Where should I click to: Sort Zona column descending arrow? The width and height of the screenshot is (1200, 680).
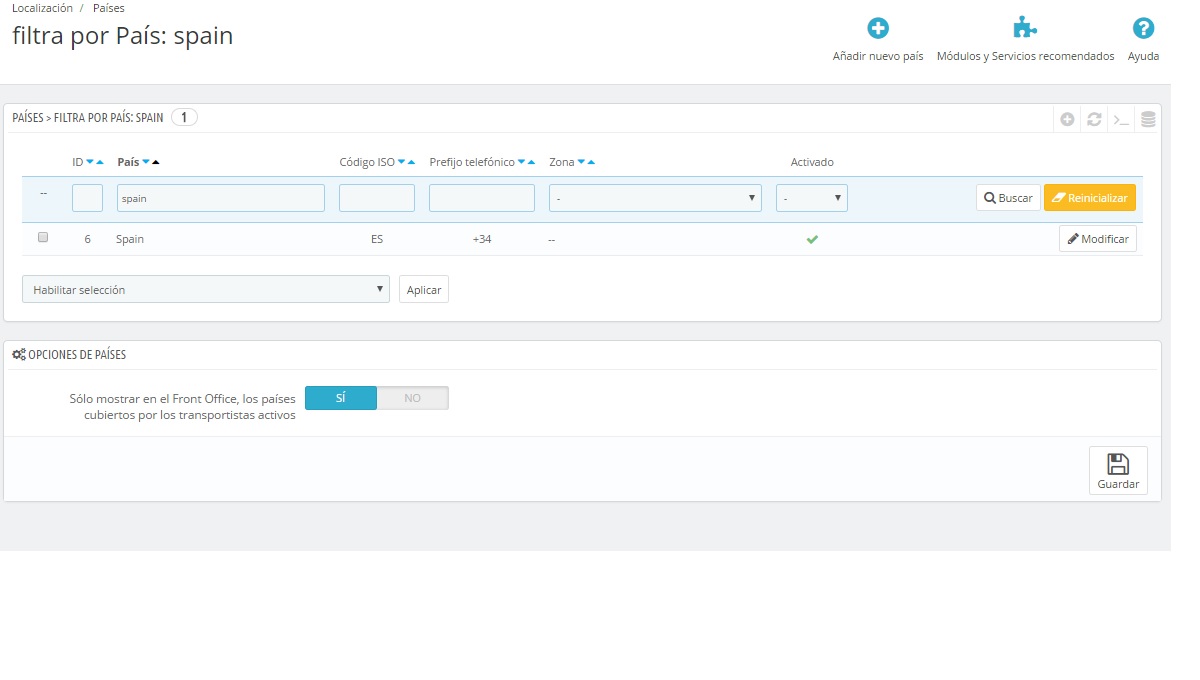click(x=581, y=162)
